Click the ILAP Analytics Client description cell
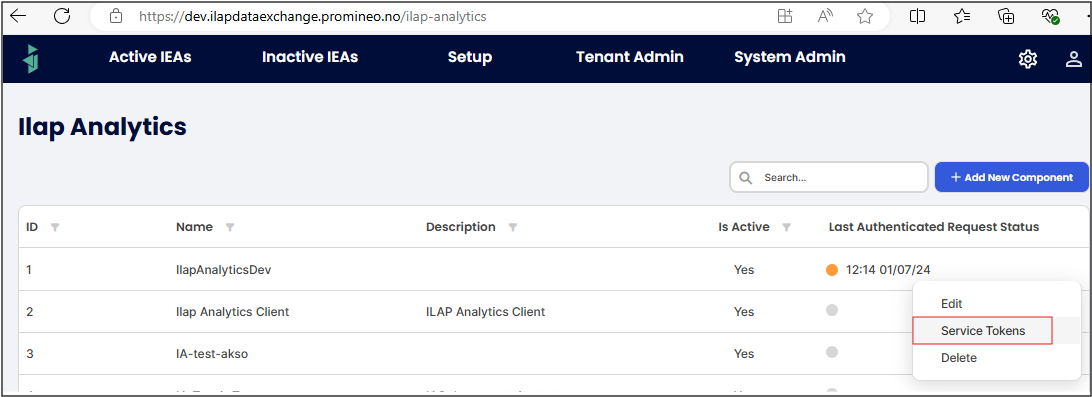The image size is (1092, 397). click(x=485, y=311)
